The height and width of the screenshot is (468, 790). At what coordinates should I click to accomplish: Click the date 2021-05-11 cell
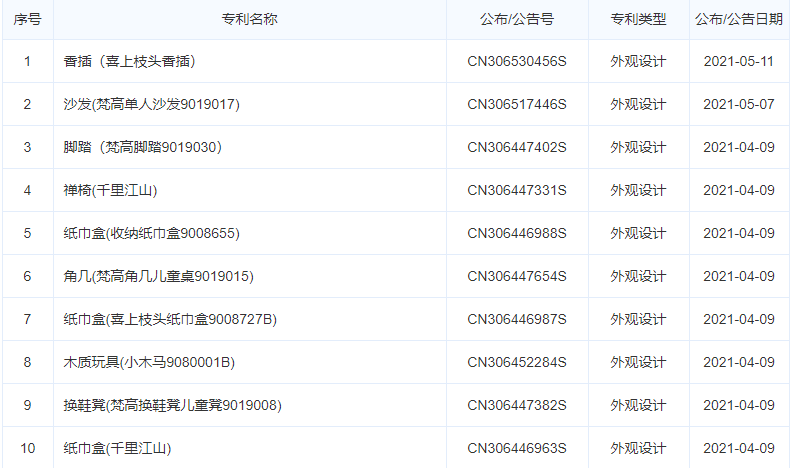pos(739,61)
